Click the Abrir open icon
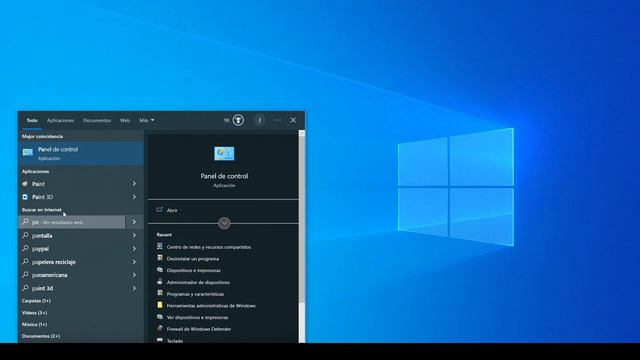The width and height of the screenshot is (640, 360). (x=160, y=210)
